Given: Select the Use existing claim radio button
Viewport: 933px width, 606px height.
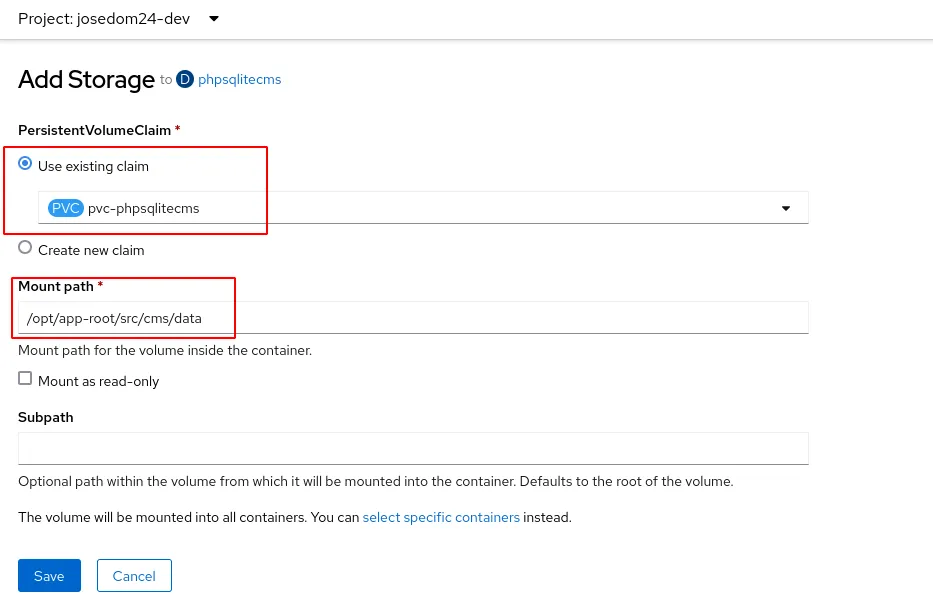Looking at the screenshot, I should tap(25, 165).
